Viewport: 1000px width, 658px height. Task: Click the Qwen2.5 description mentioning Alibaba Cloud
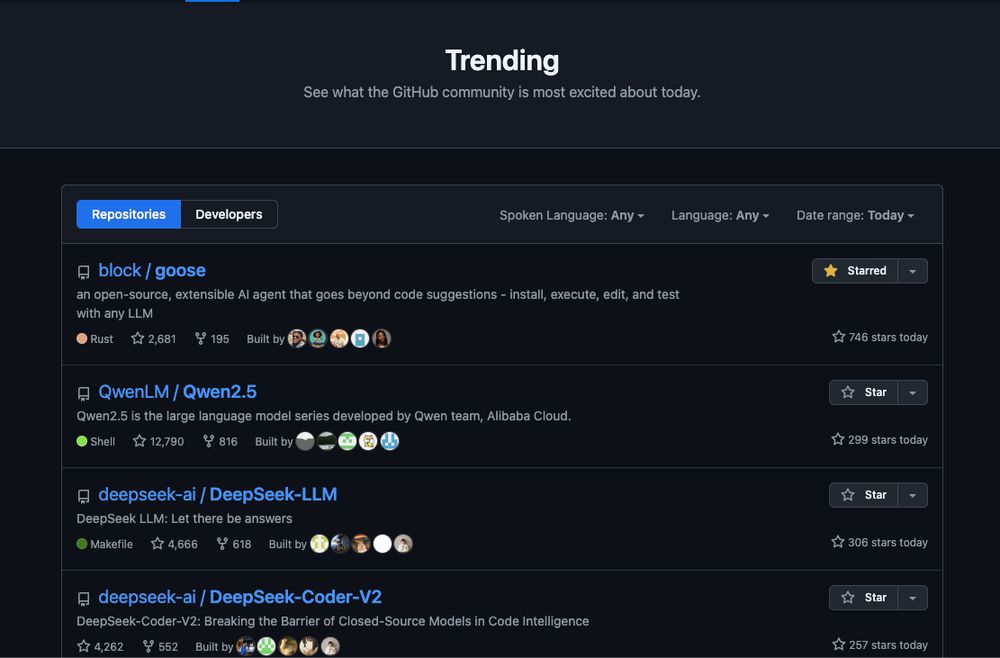[323, 416]
